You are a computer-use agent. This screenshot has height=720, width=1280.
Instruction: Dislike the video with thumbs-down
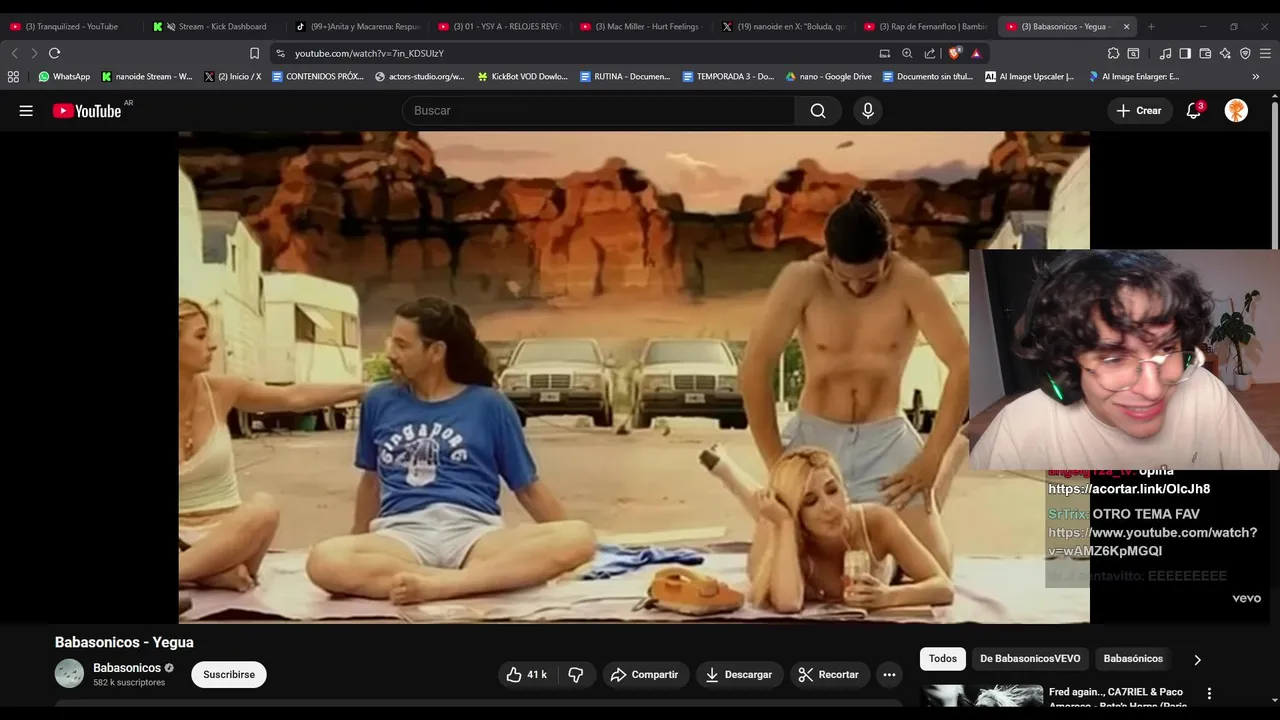tap(576, 675)
